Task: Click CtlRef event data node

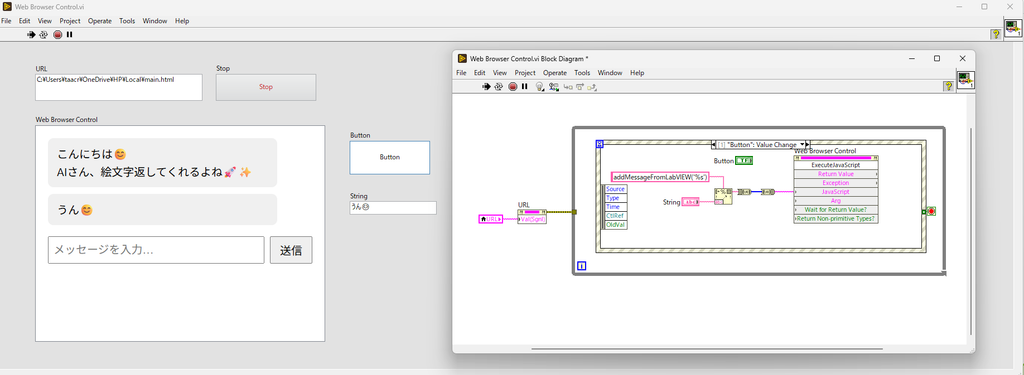Action: 616,216
